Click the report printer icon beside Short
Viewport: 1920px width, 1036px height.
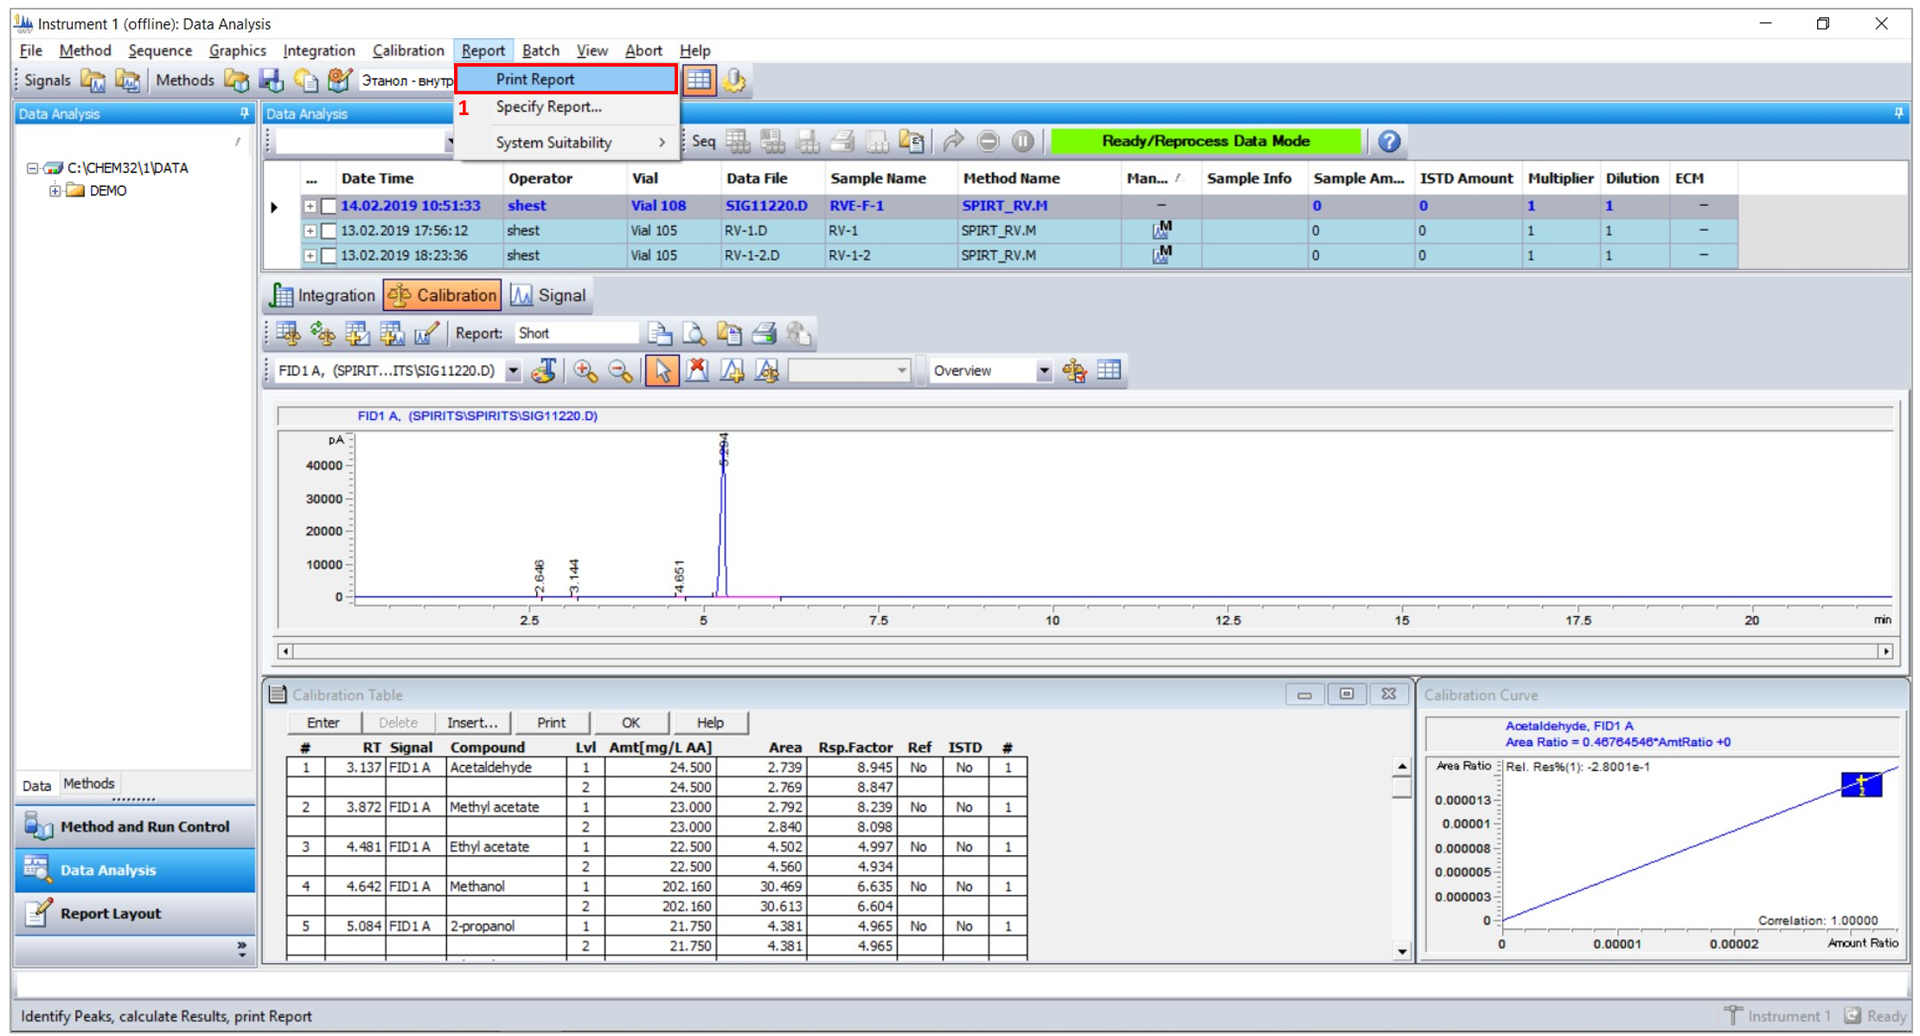(x=764, y=333)
